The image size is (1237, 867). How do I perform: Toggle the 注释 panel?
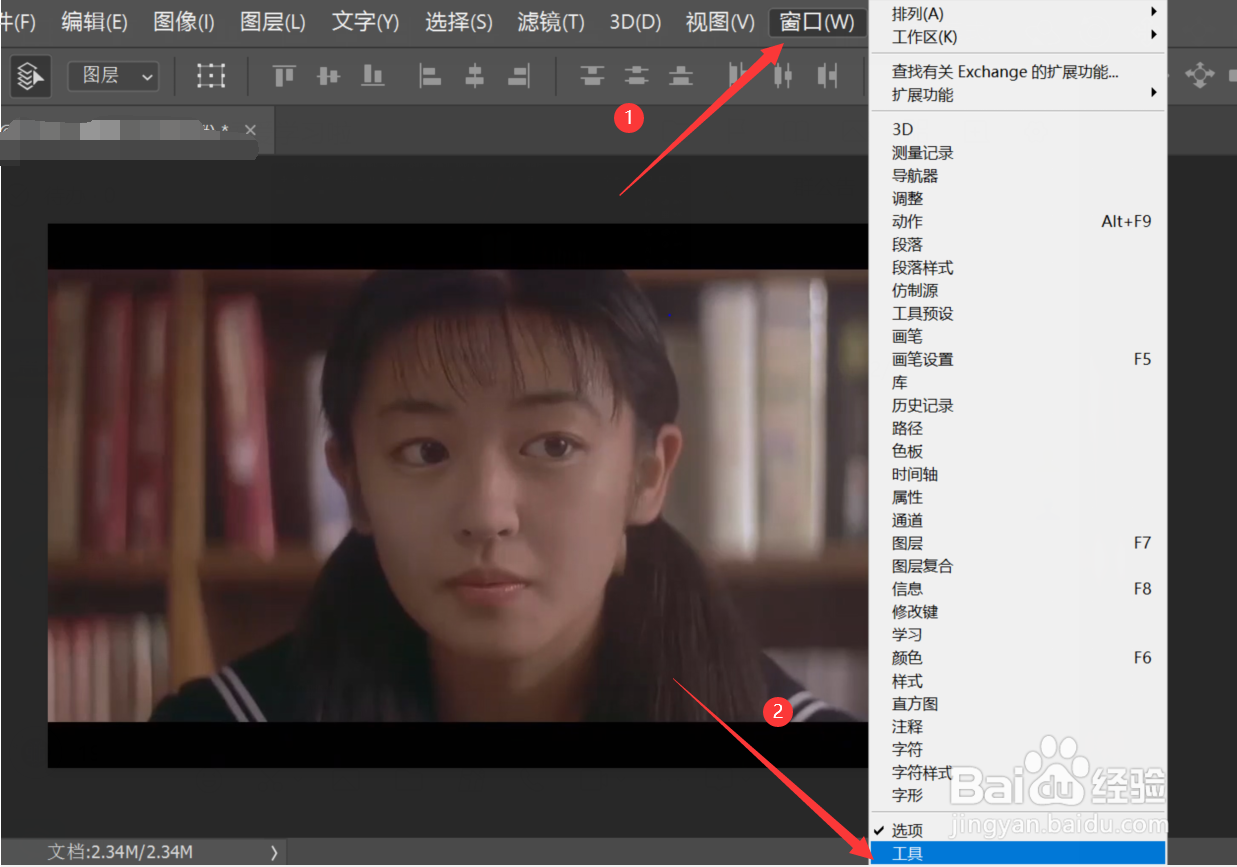(x=1017, y=727)
